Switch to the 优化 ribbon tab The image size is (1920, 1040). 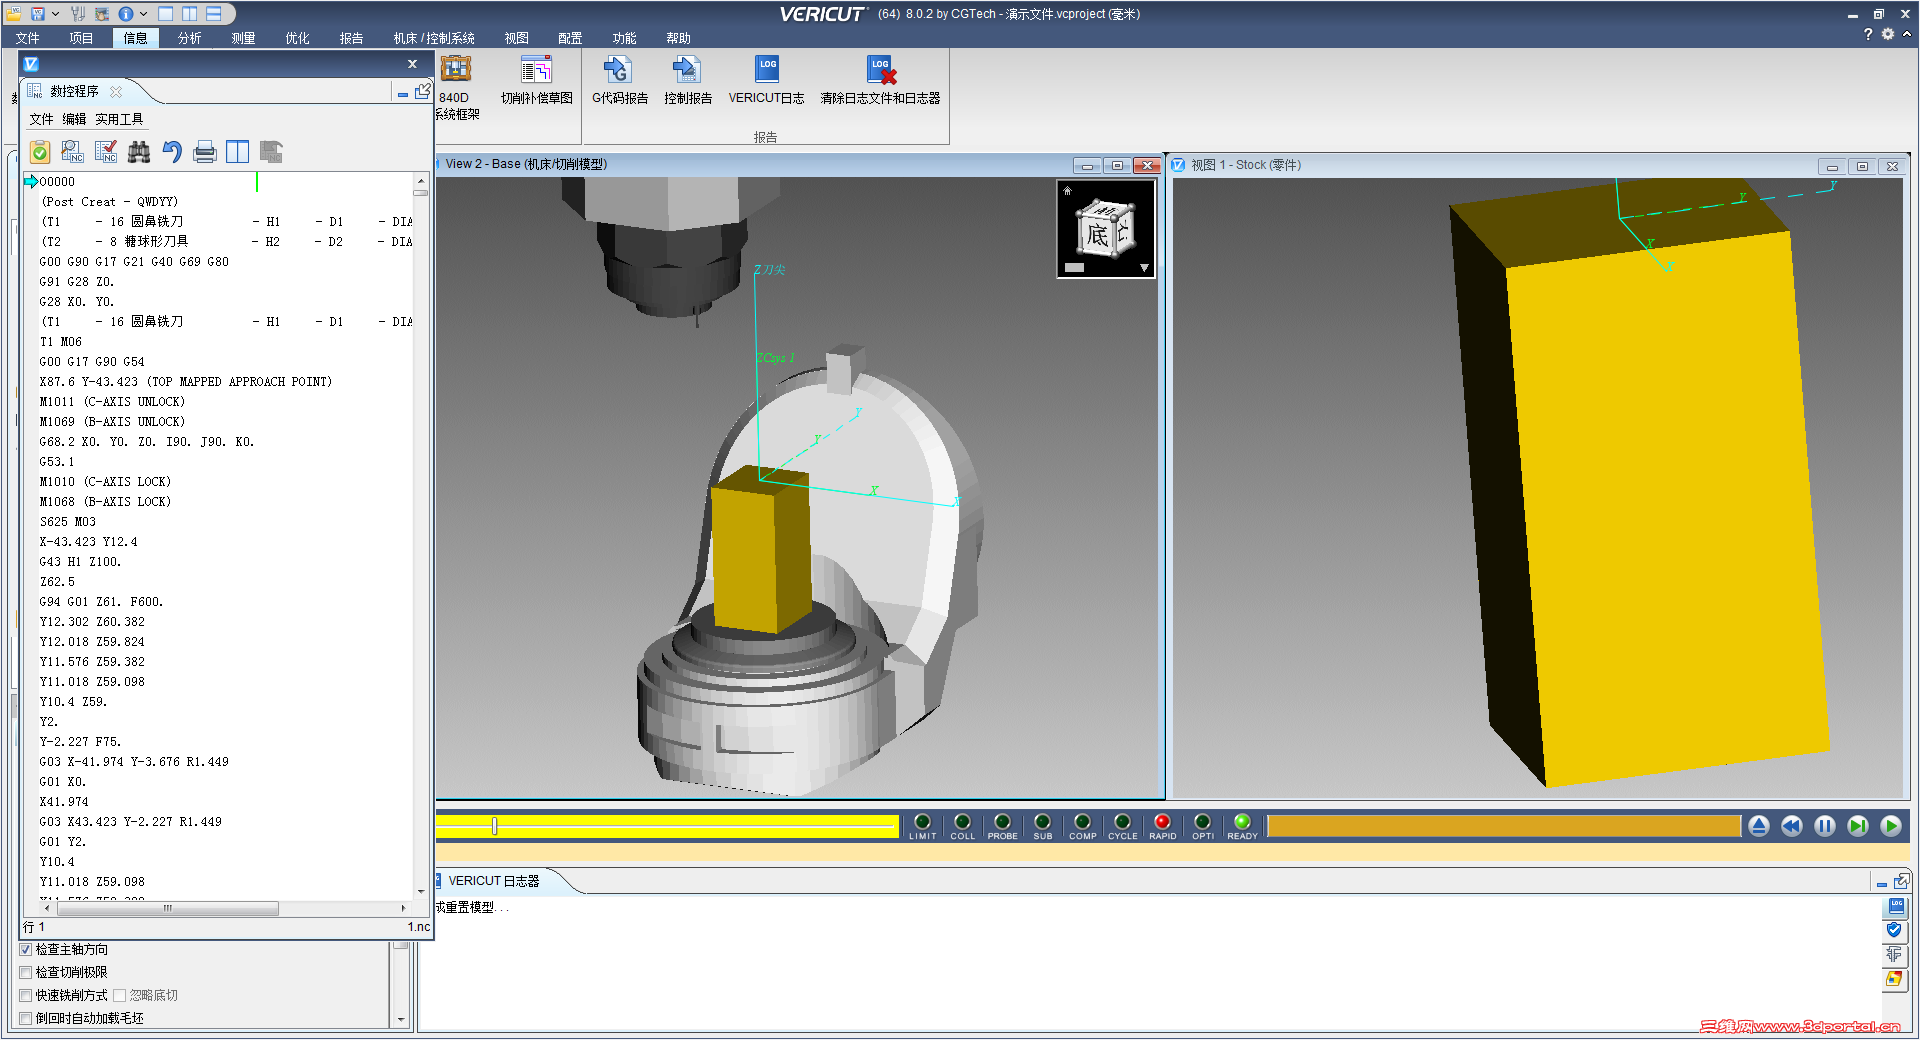pos(297,38)
